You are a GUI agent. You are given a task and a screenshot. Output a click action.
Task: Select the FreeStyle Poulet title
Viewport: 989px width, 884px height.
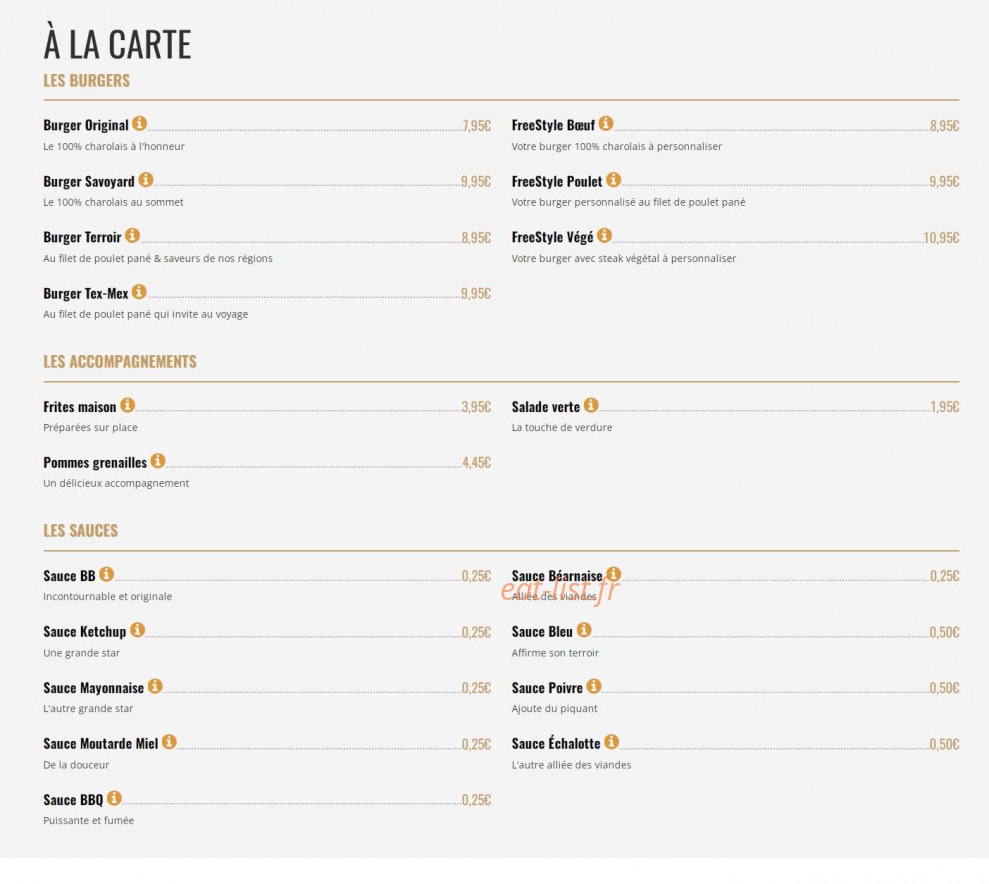[x=557, y=182]
